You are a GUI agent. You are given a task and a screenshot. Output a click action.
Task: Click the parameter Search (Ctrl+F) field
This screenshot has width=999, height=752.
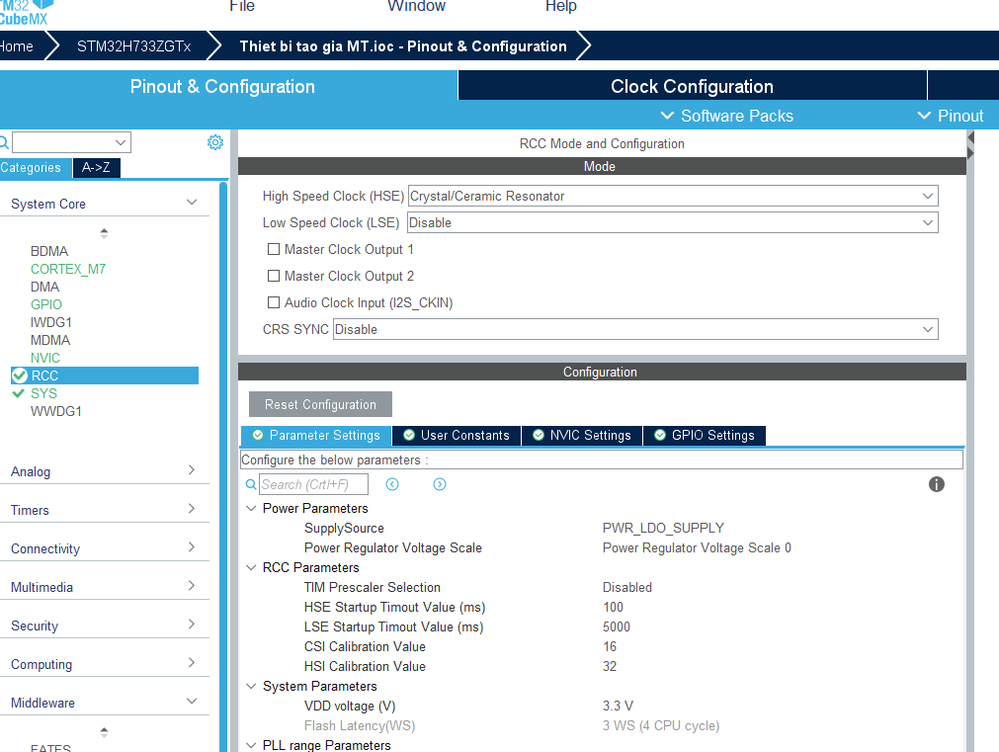313,484
